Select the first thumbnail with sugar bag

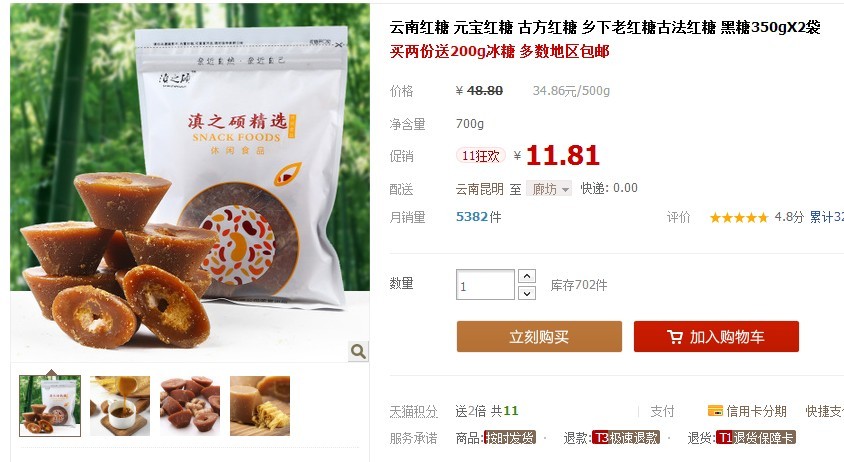[50, 405]
